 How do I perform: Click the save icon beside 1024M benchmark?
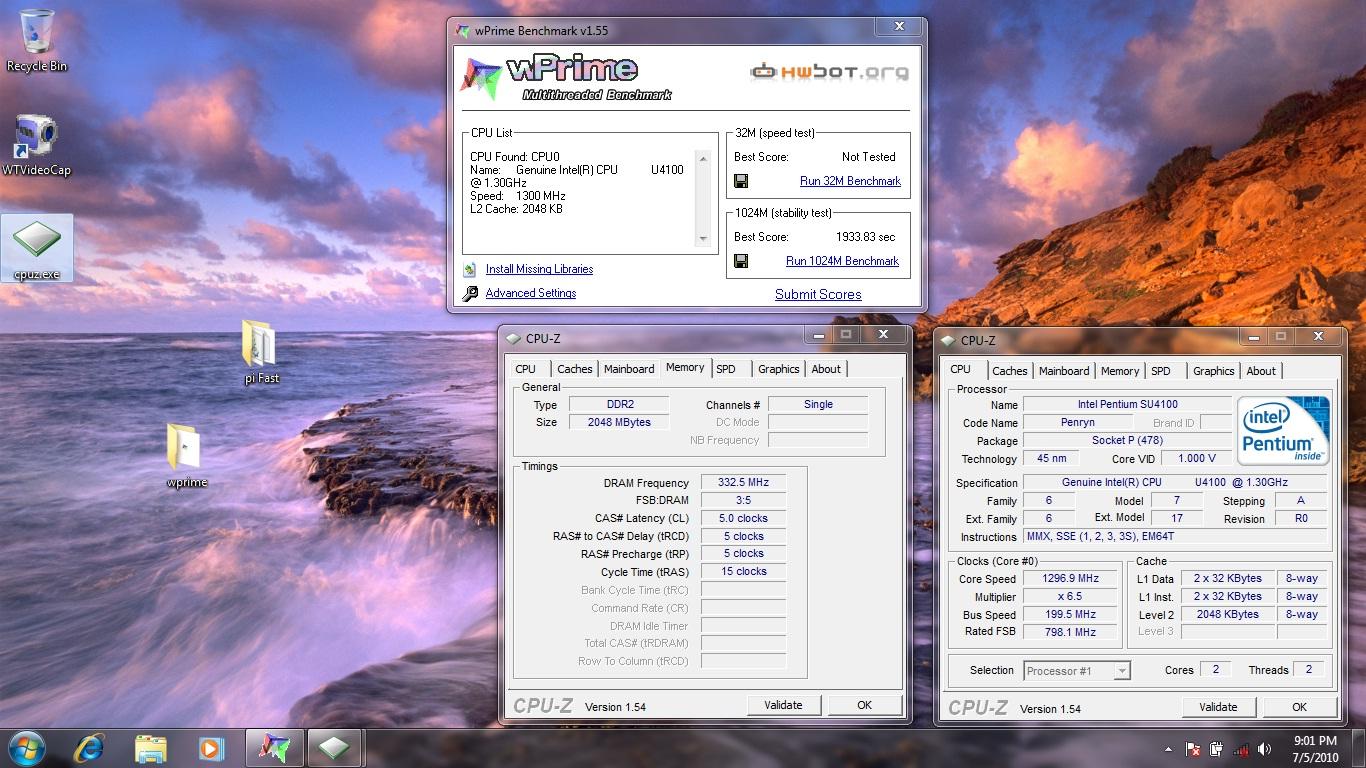tap(741, 261)
